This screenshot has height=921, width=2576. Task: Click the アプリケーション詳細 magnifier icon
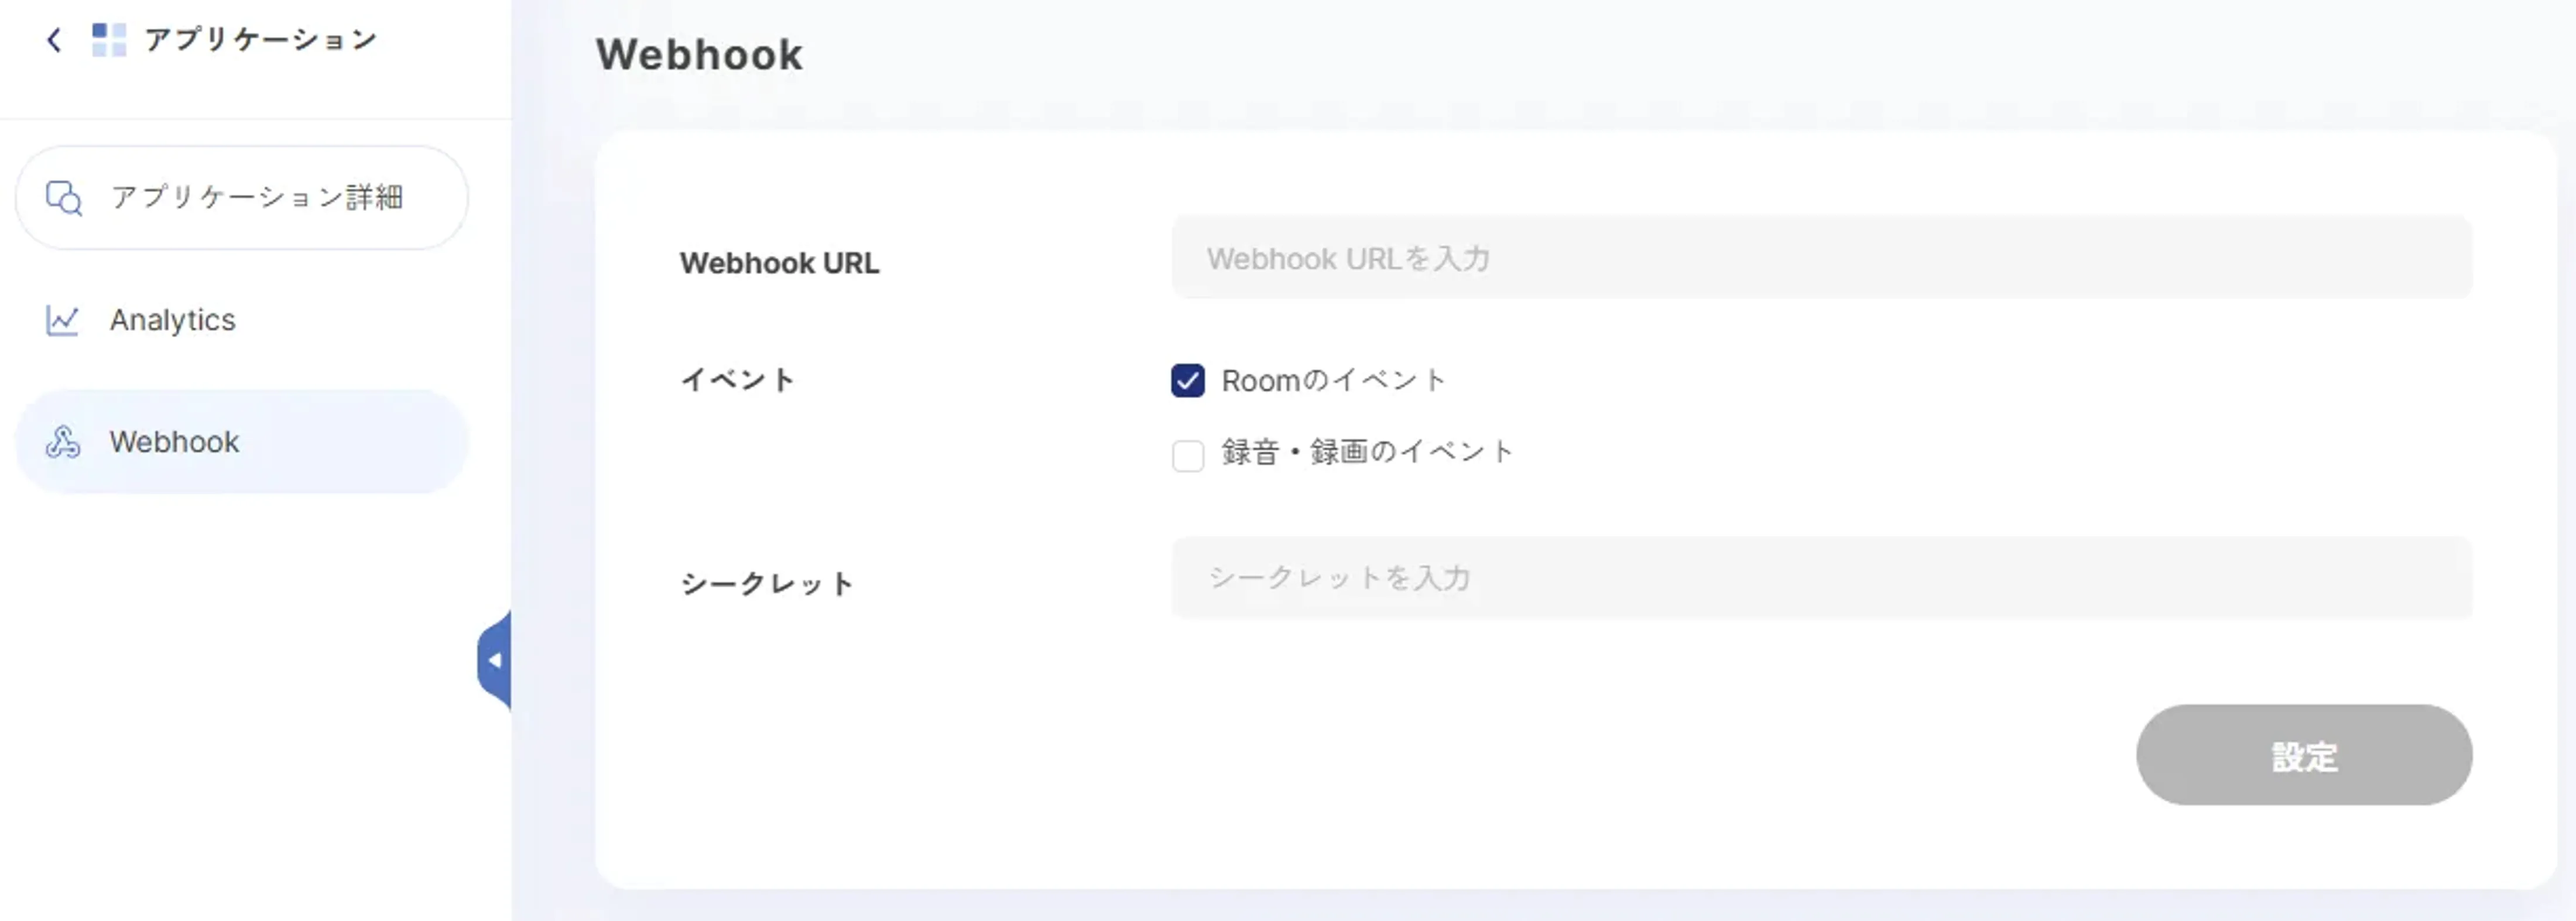tap(64, 198)
